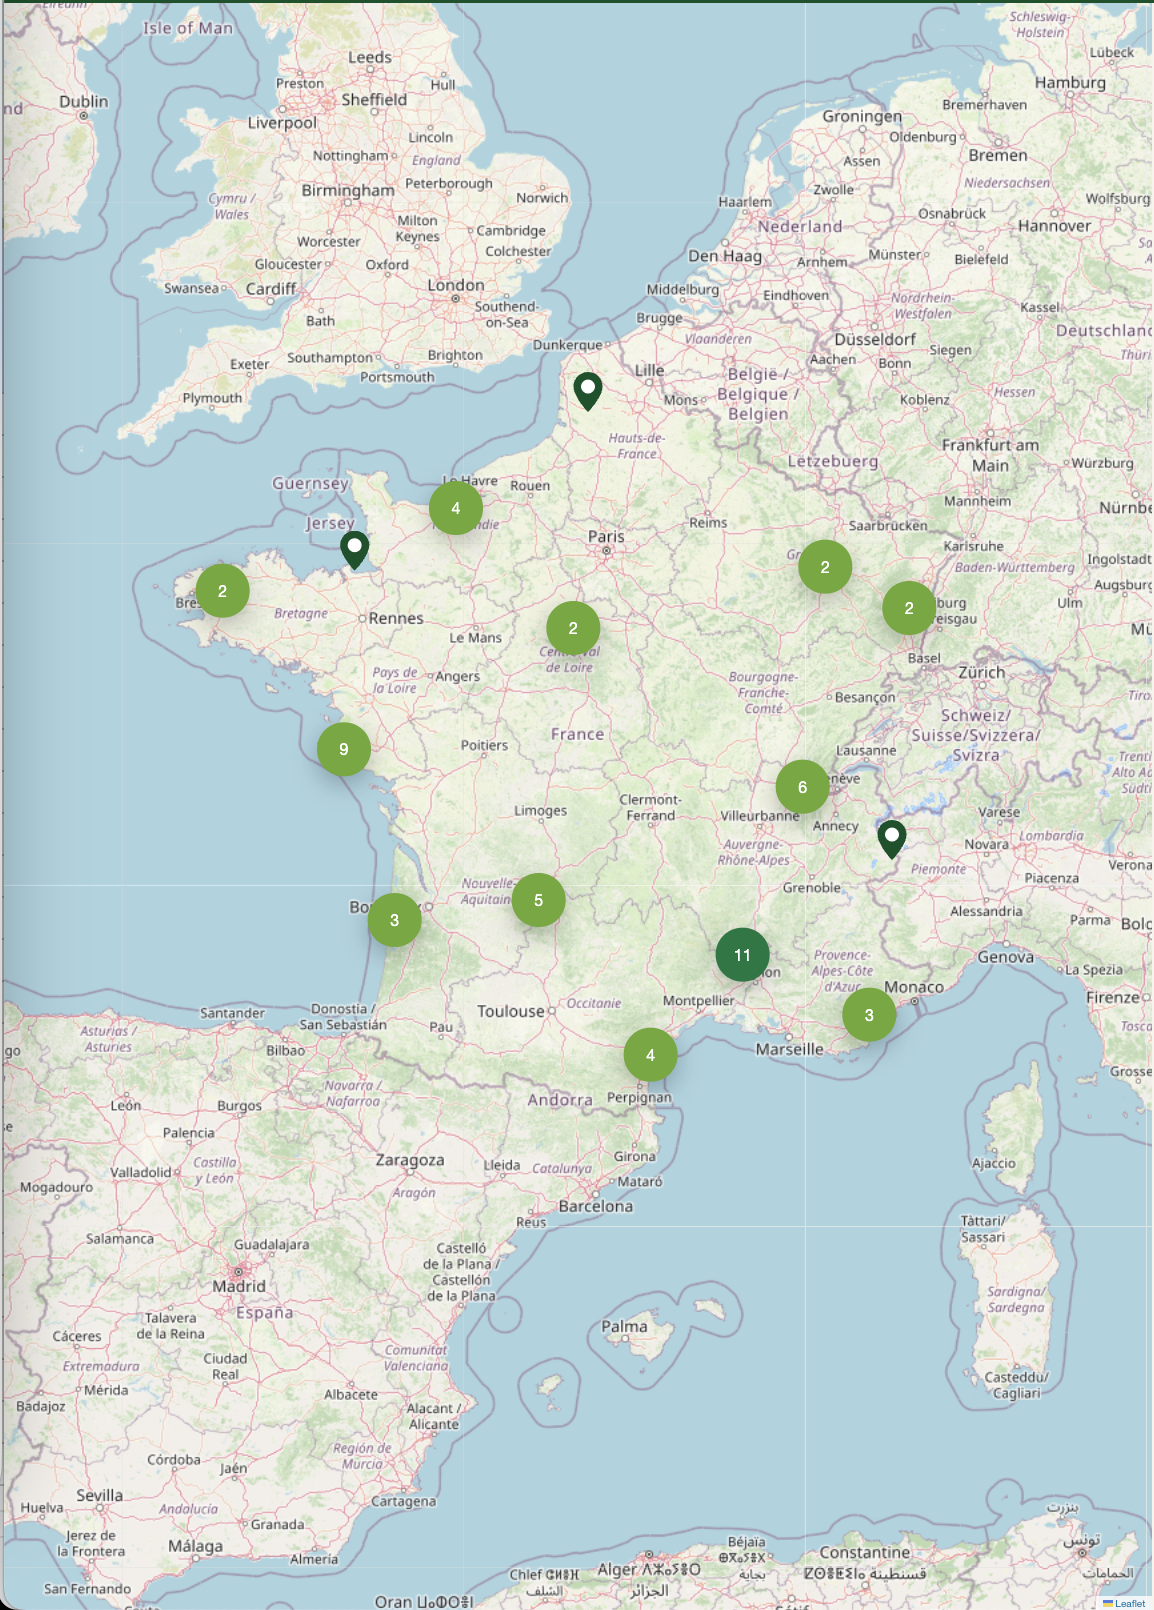Click the Paris city label on map
The height and width of the screenshot is (1610, 1154).
606,537
